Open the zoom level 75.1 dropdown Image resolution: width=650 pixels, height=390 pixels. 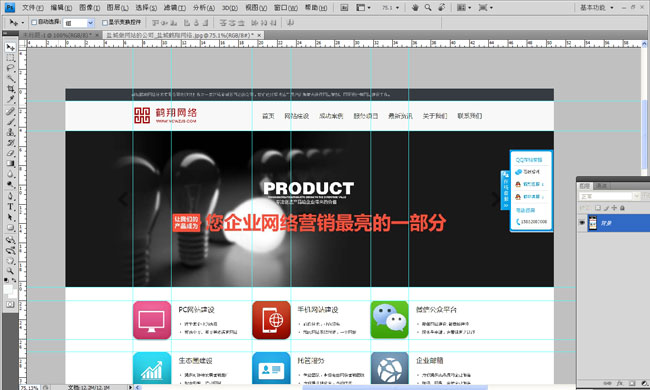[390, 7]
